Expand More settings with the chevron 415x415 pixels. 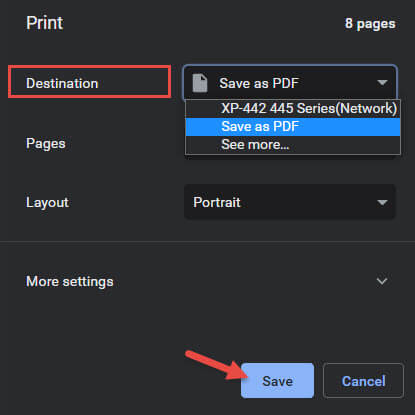tap(382, 281)
